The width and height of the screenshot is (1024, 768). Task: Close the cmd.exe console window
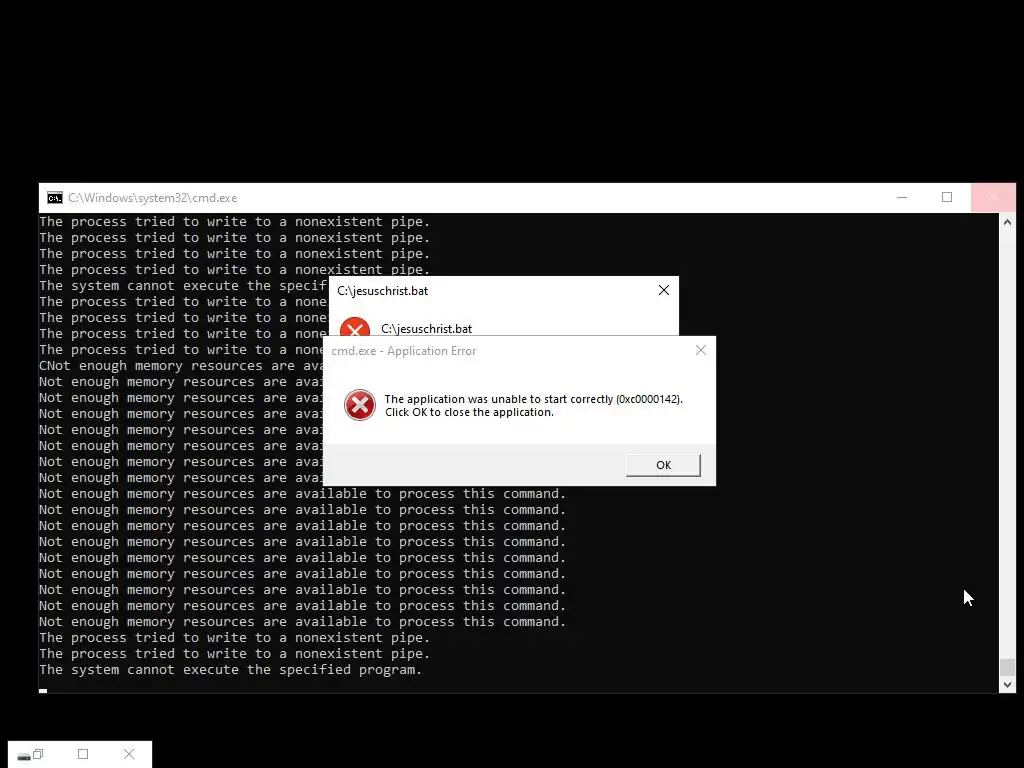coord(993,197)
